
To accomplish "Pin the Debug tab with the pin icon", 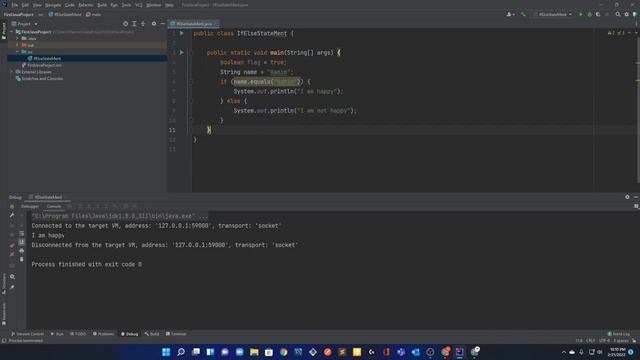I will point(12,287).
